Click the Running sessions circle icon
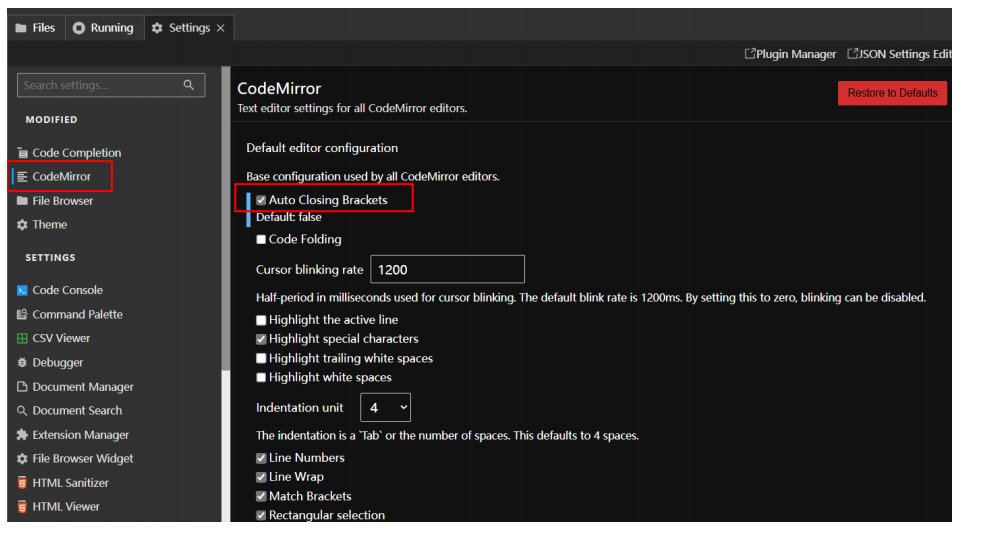The height and width of the screenshot is (535, 990). 79,28
